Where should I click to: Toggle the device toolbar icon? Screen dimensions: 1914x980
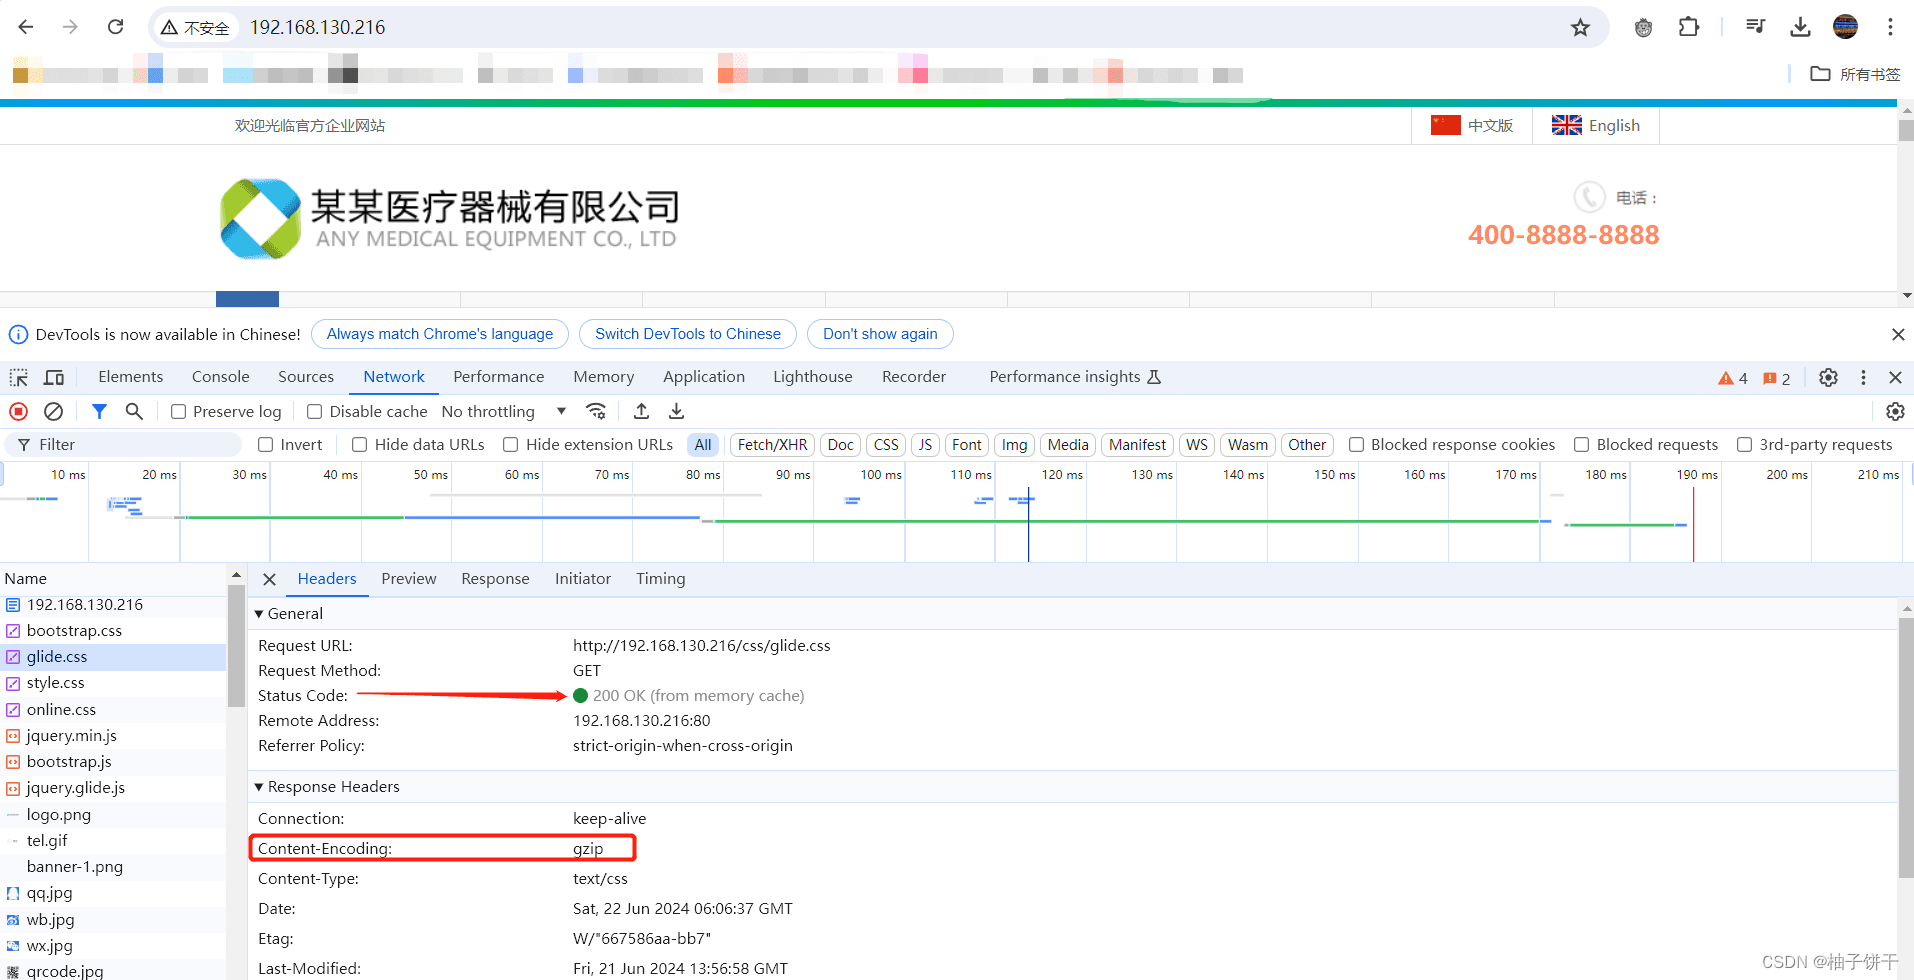click(53, 377)
